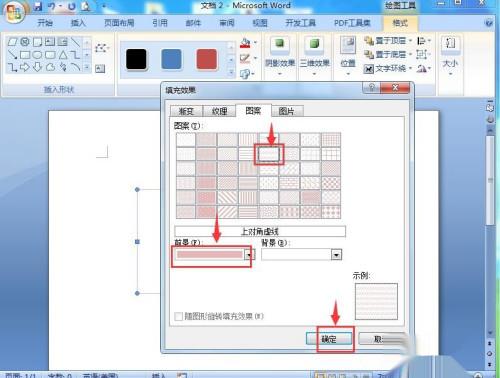
Task: Switch to the 图片 tab
Action: [287, 111]
